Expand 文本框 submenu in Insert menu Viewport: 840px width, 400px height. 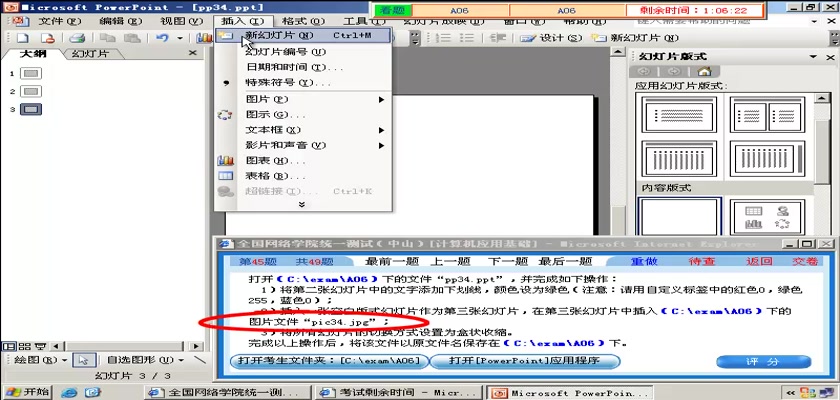point(304,130)
